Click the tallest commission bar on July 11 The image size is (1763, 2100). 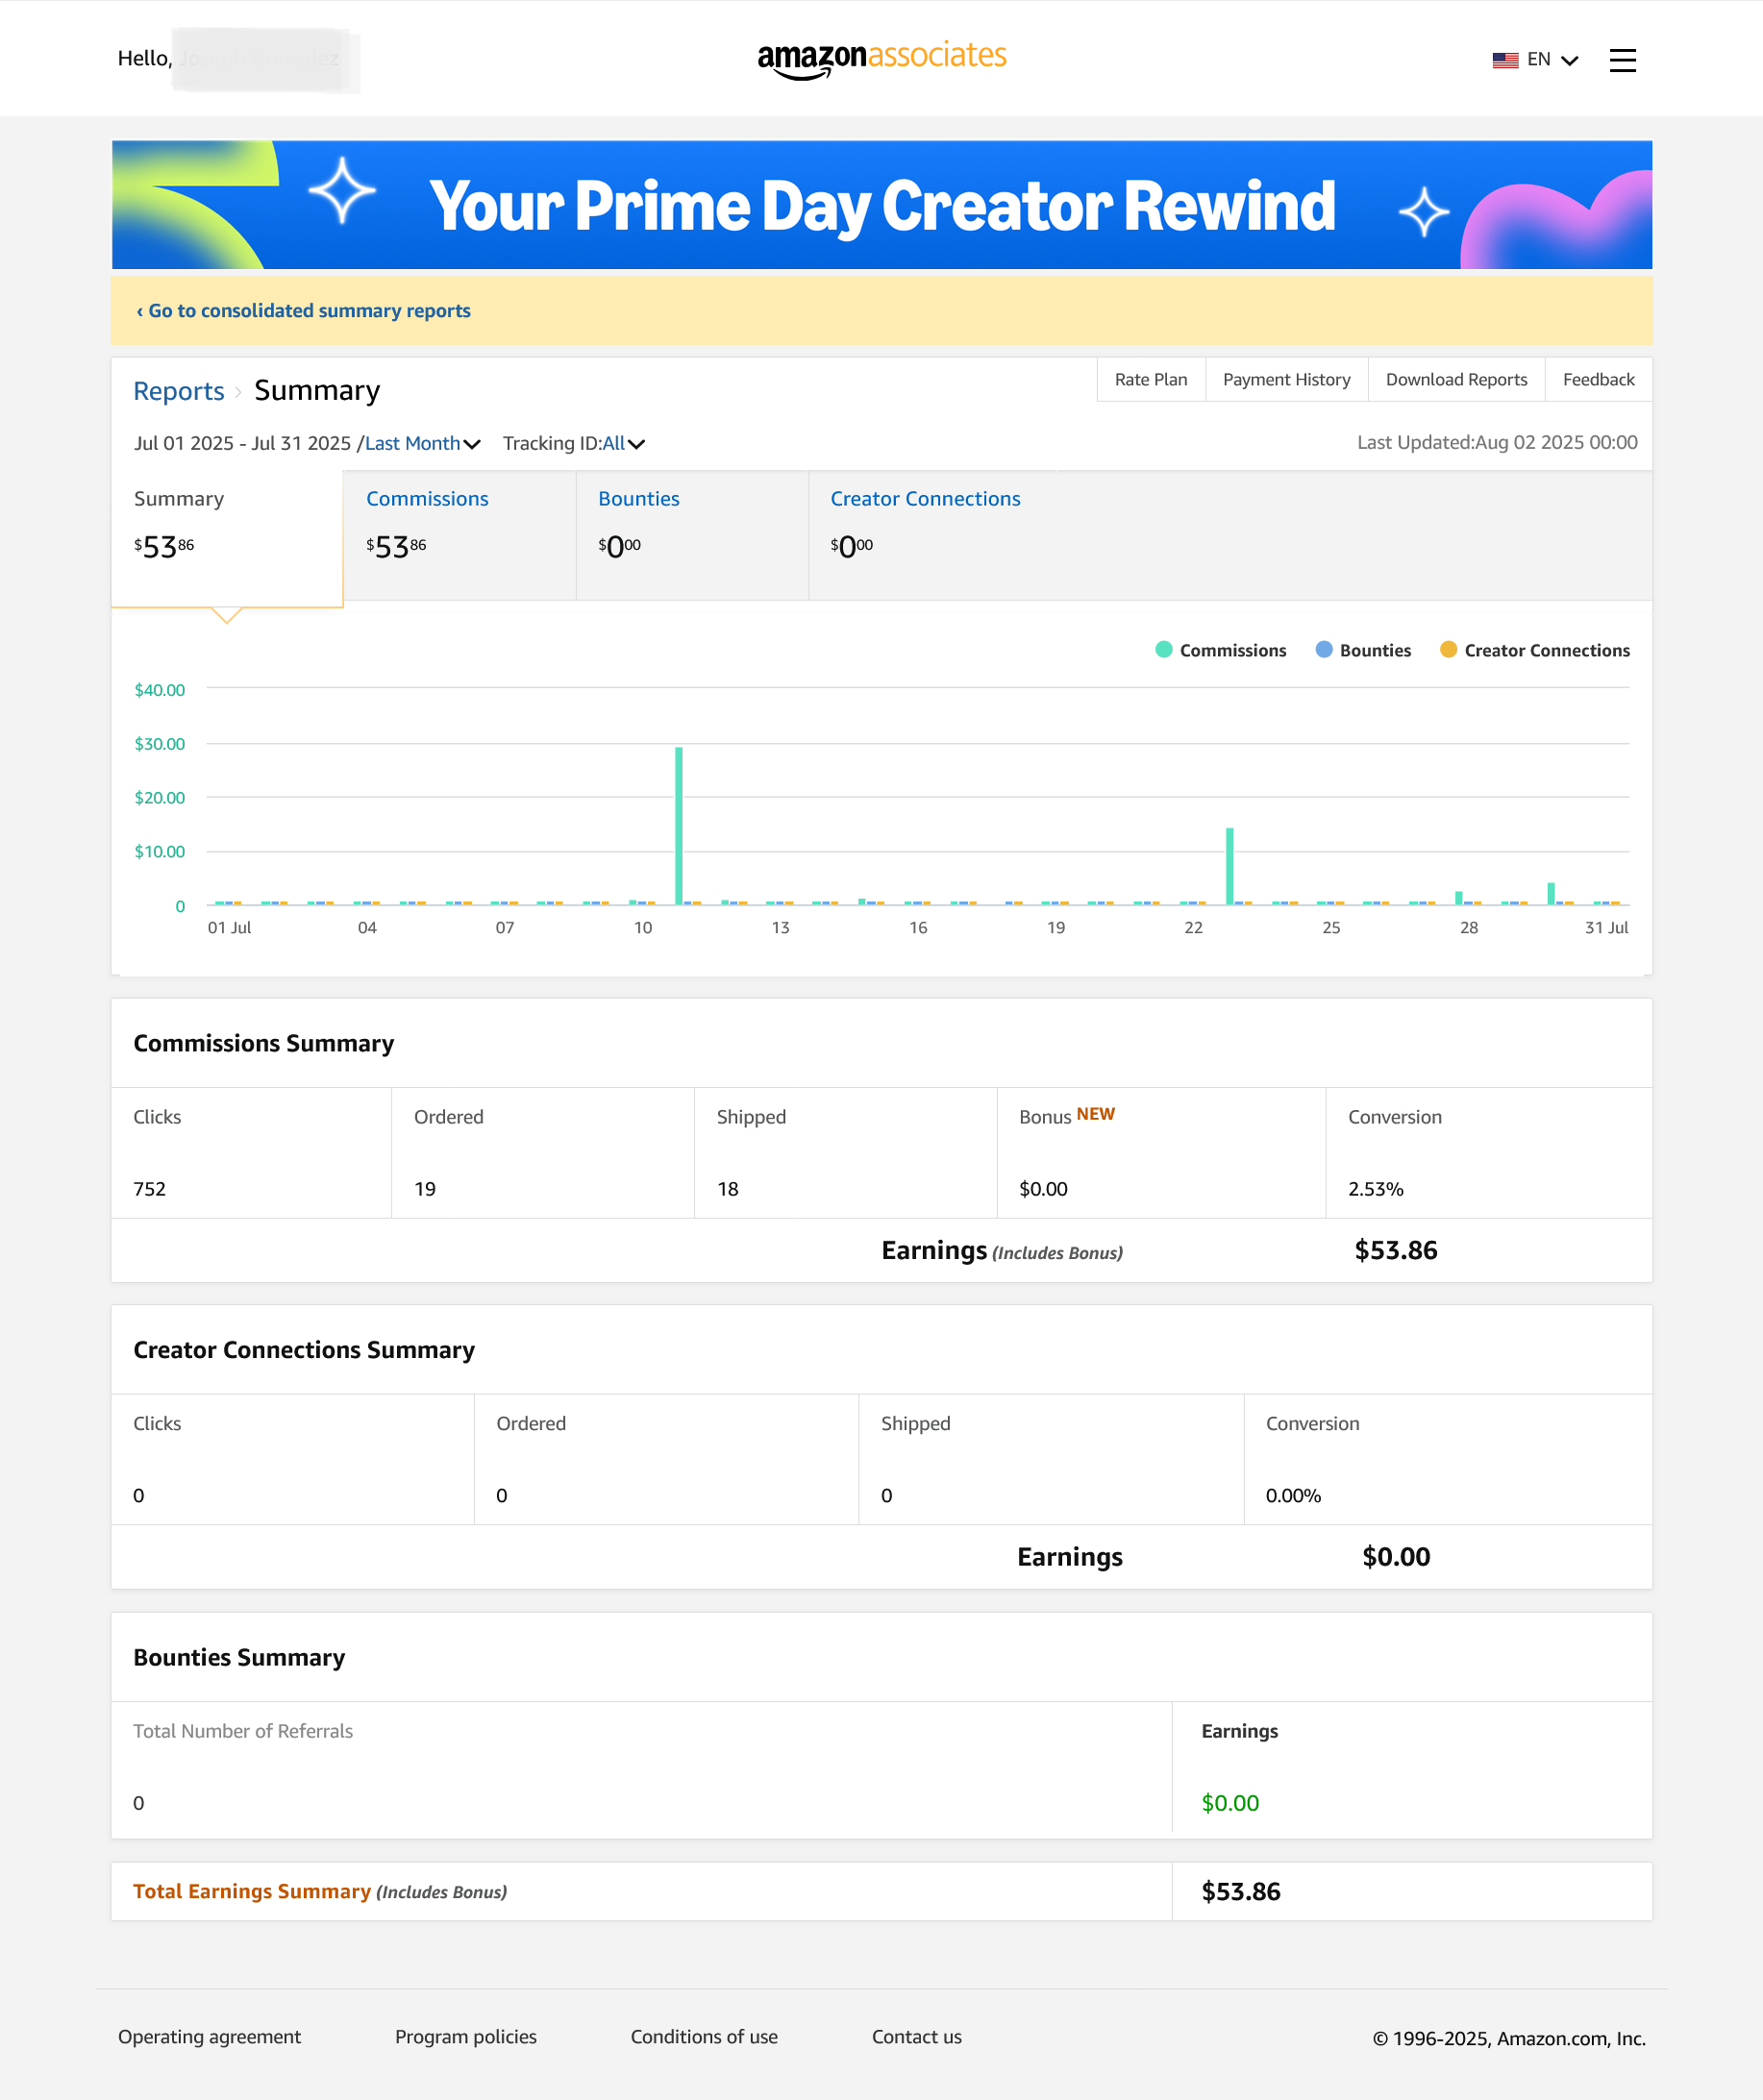click(x=679, y=826)
